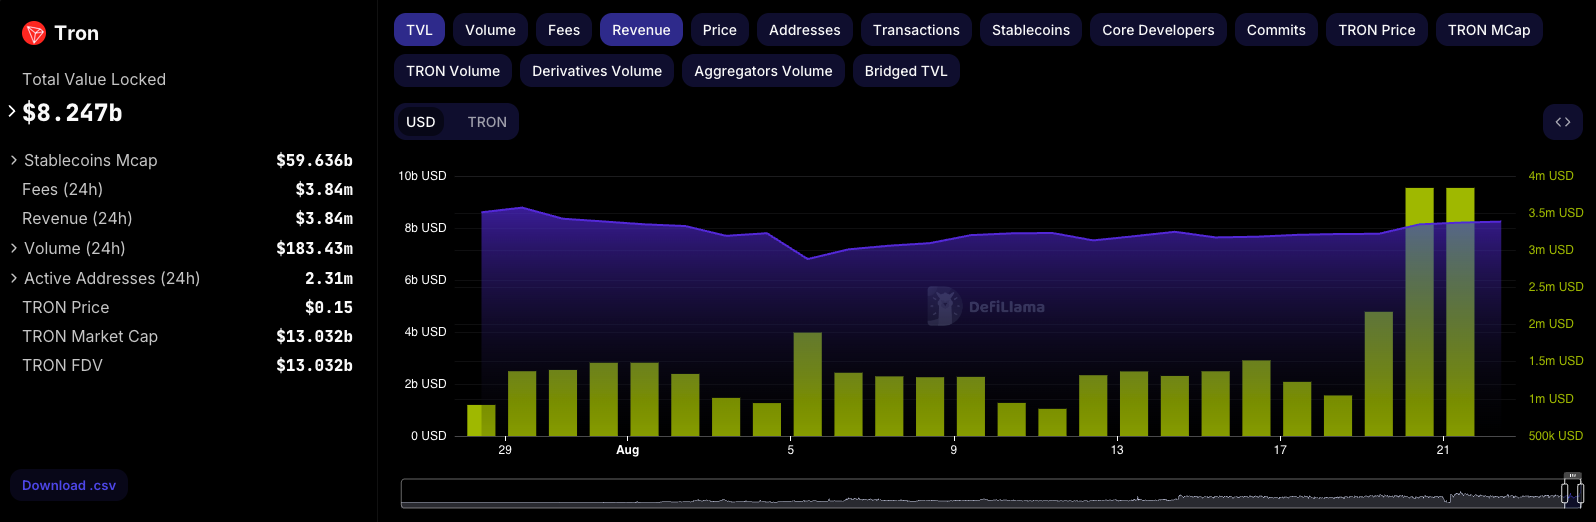
Task: Expand the Volume (24h) row
Action: click(x=14, y=248)
